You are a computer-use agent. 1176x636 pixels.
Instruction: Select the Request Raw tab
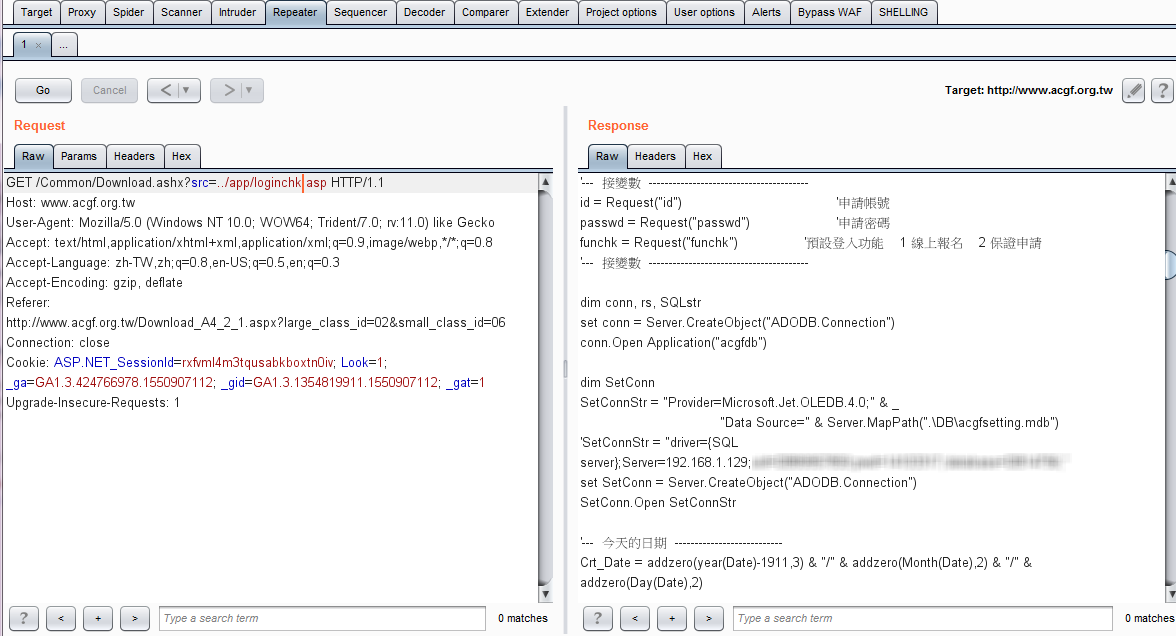tap(33, 156)
